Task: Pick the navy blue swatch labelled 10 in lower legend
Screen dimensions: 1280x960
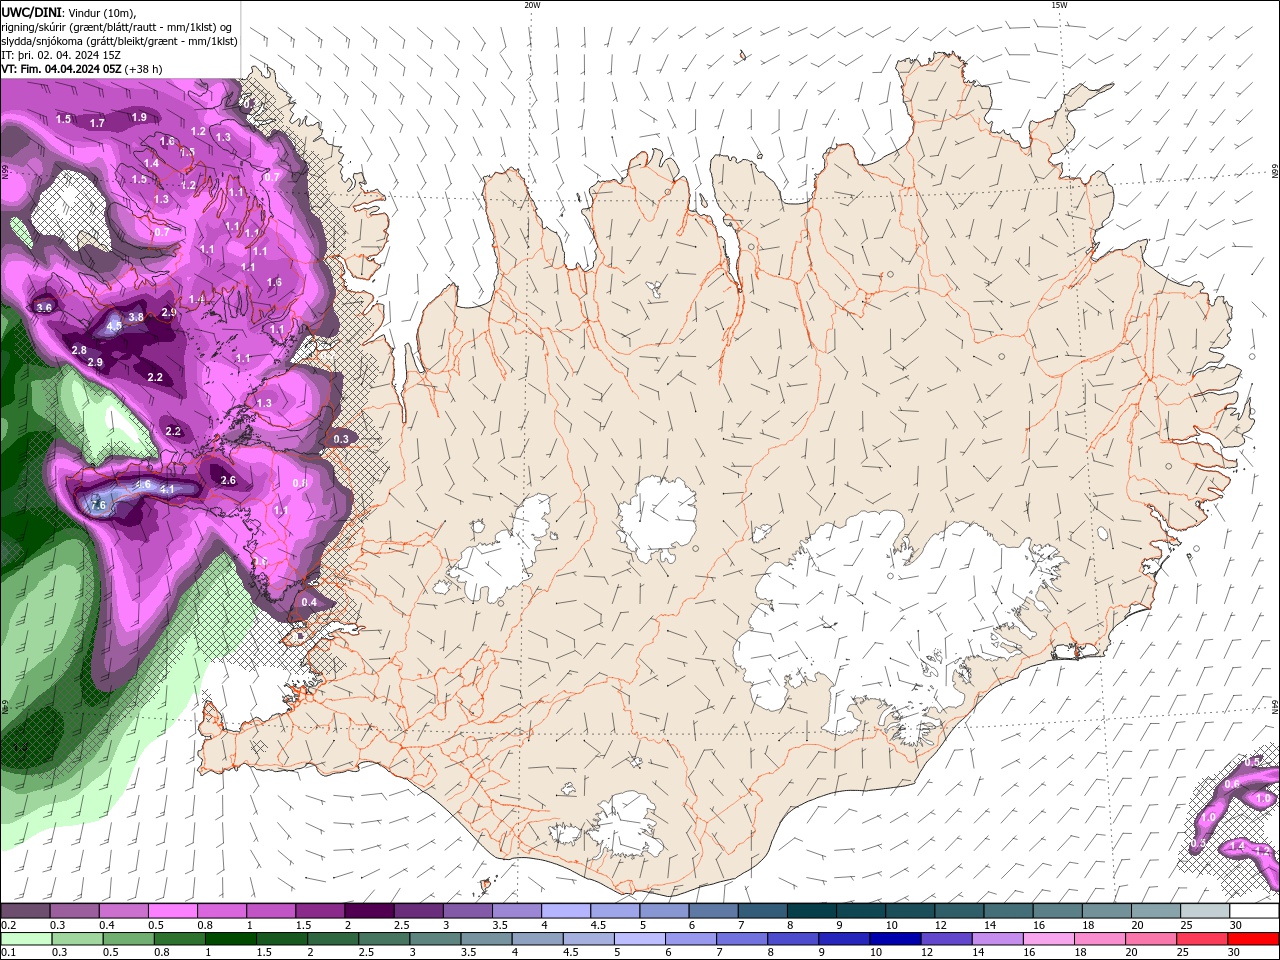Action: pos(895,939)
